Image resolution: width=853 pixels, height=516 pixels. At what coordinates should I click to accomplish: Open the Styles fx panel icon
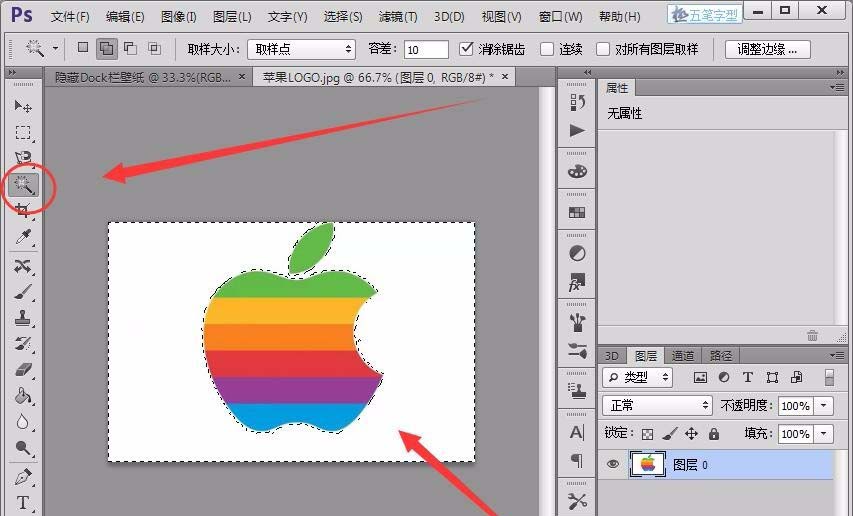(577, 282)
